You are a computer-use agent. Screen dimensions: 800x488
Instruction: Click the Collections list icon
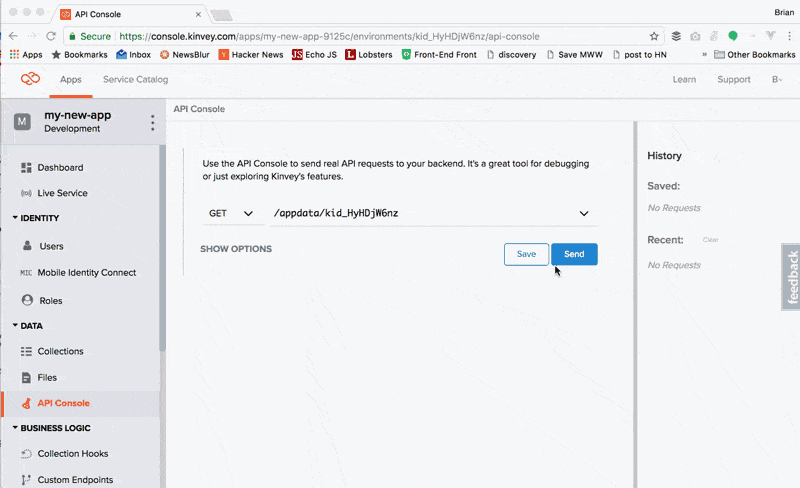coord(27,352)
